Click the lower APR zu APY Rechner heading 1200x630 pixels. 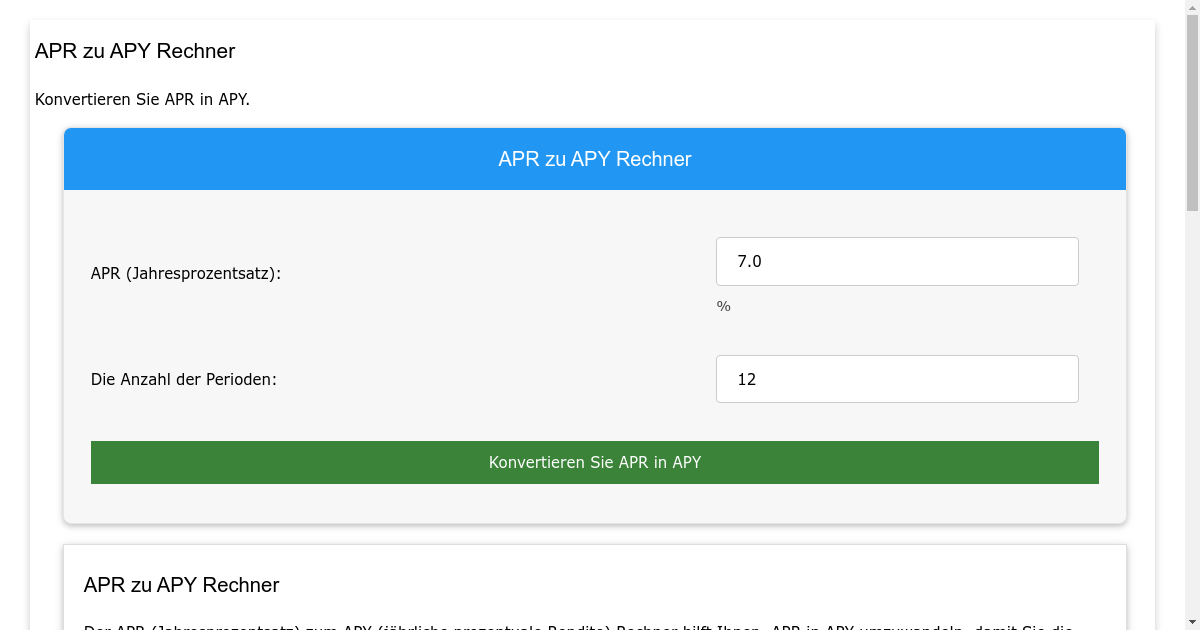point(182,585)
